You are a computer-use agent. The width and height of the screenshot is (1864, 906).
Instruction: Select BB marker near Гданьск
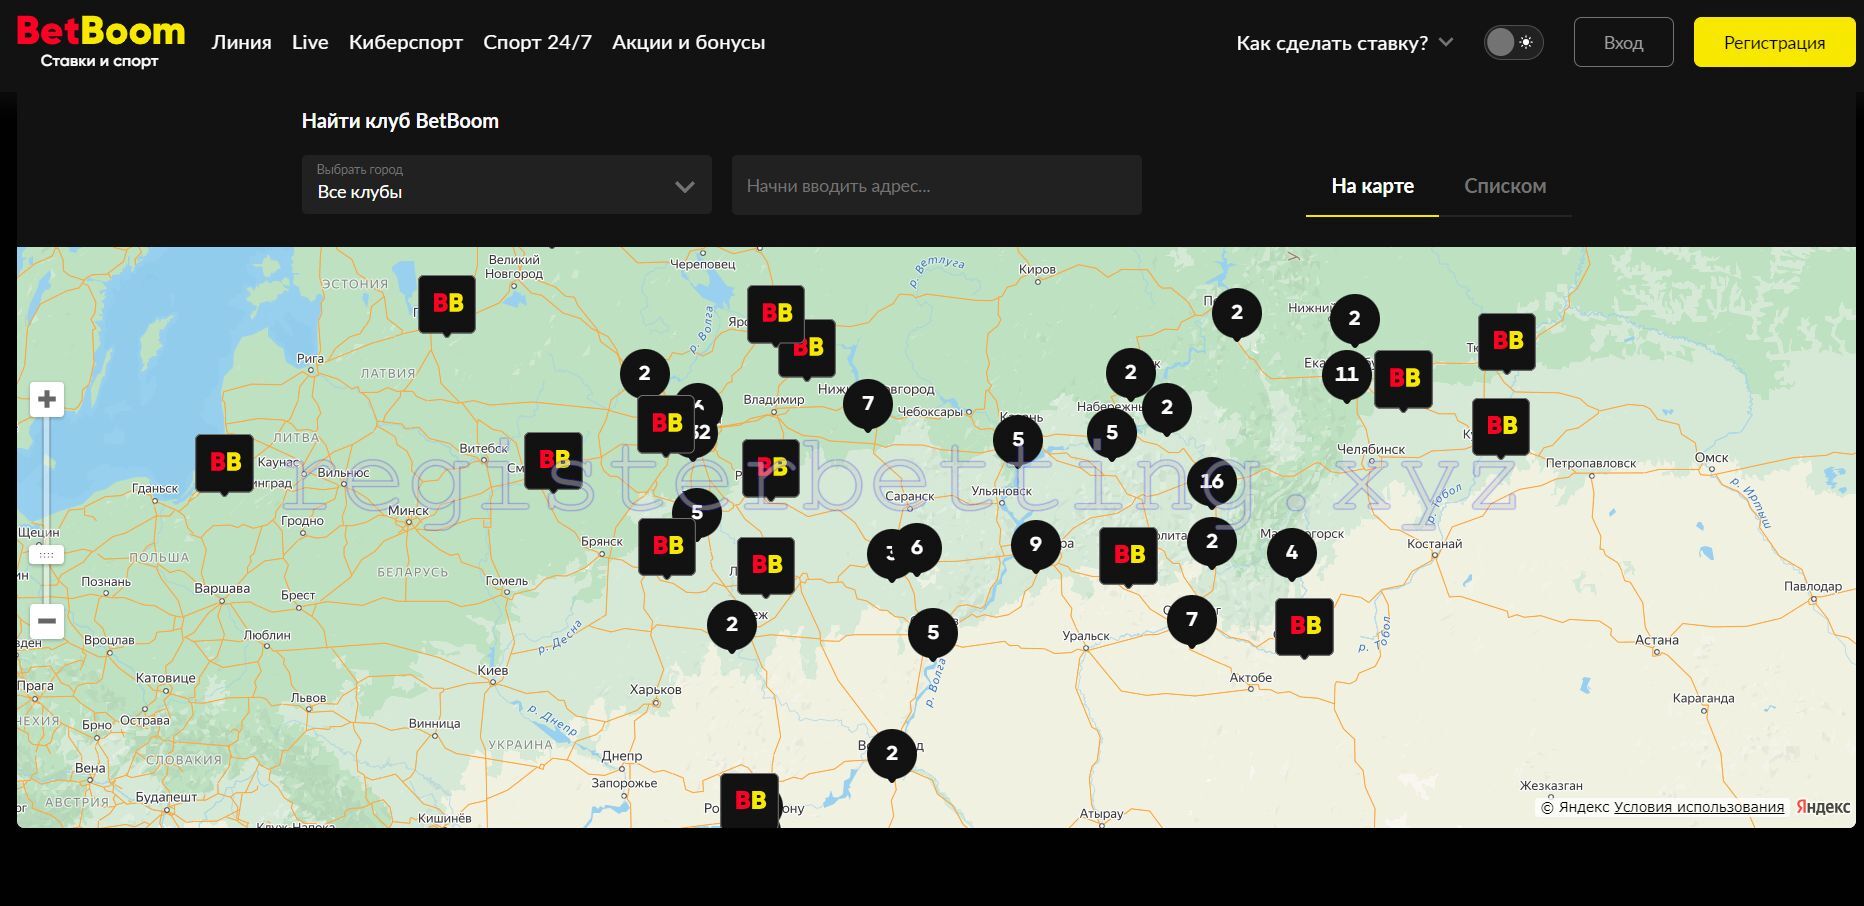224,463
